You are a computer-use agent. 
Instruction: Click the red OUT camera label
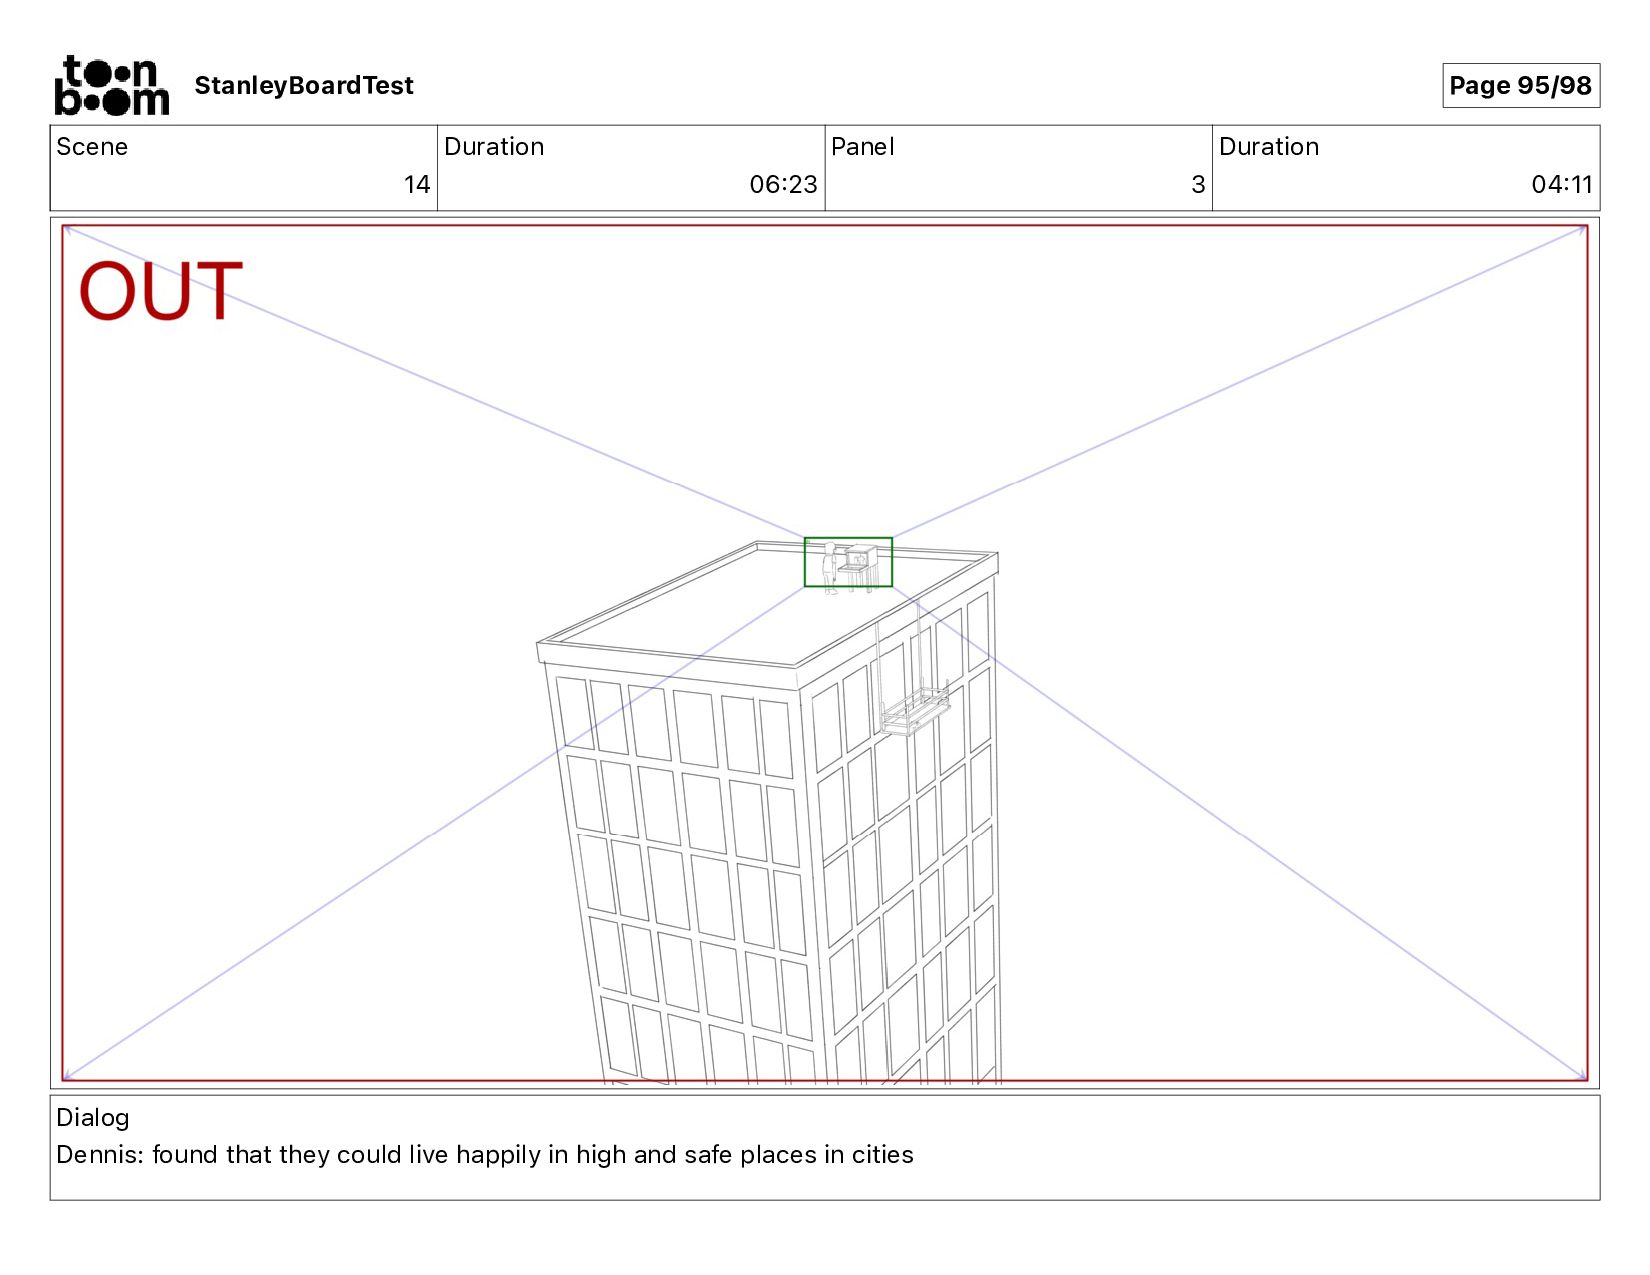(x=160, y=291)
